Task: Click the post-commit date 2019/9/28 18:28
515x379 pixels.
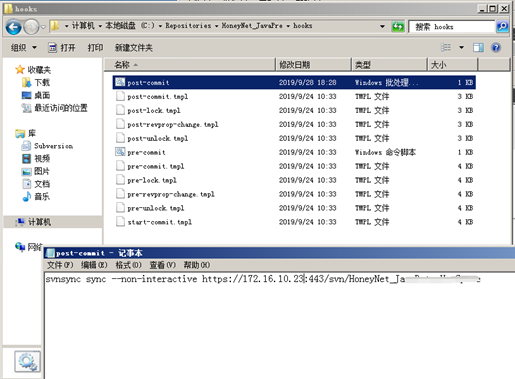Action: click(308, 82)
